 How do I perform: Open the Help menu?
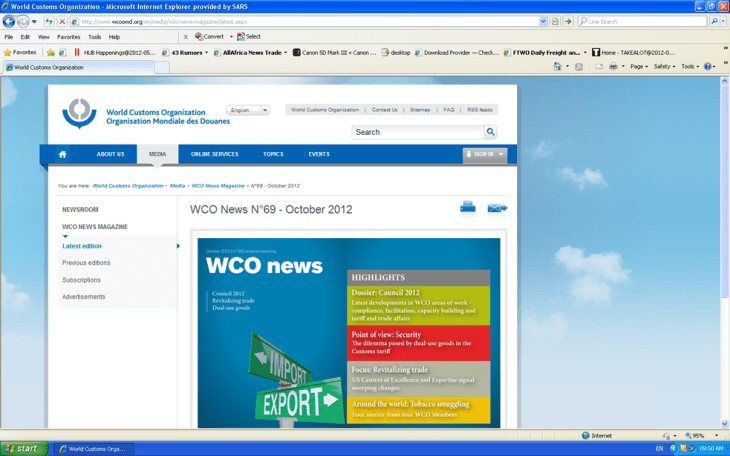(x=115, y=37)
